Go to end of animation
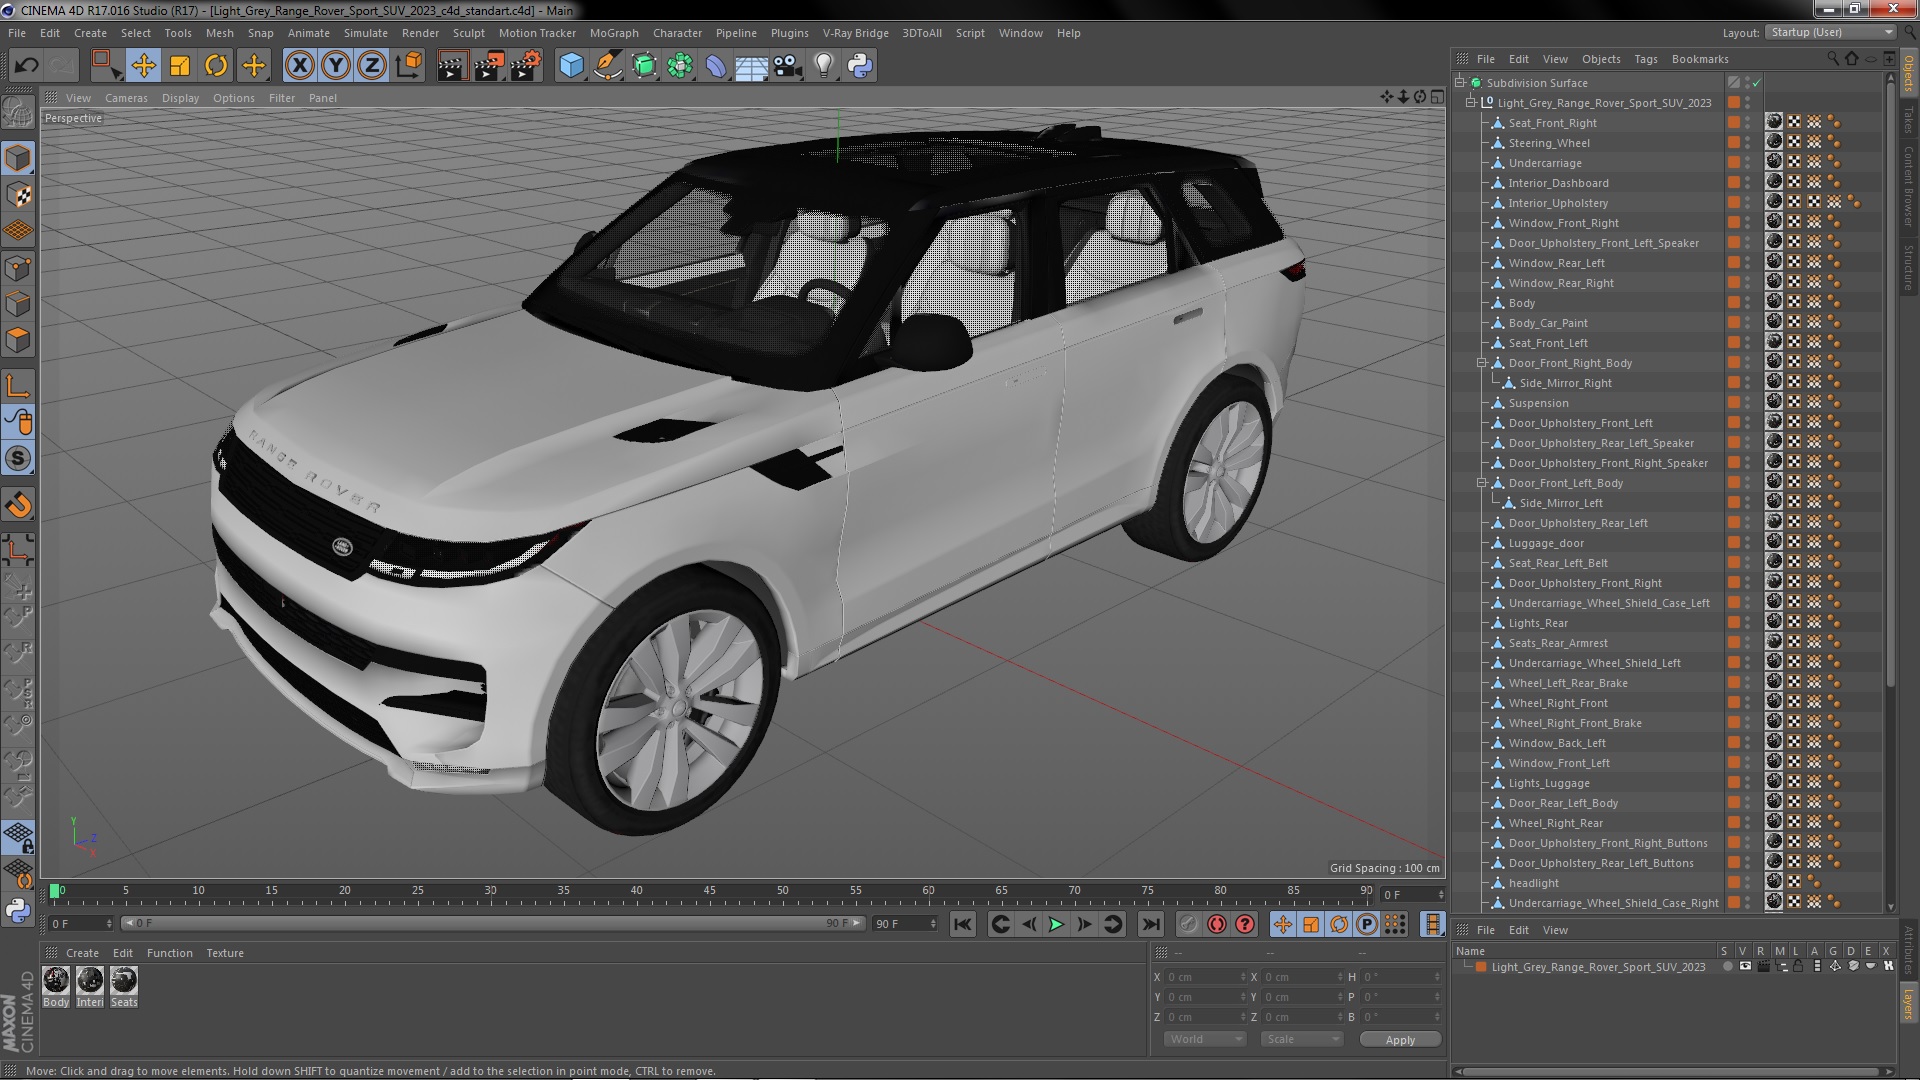Screen dimensions: 1920x1080 pos(1151,925)
